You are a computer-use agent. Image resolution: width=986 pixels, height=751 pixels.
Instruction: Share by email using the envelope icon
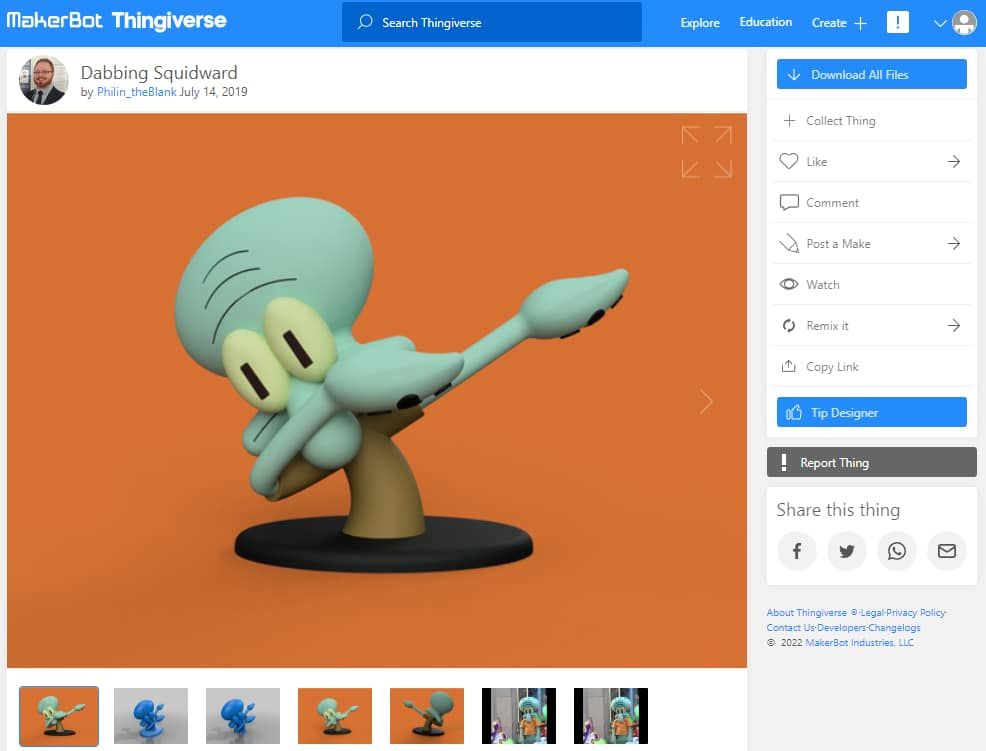click(x=946, y=551)
